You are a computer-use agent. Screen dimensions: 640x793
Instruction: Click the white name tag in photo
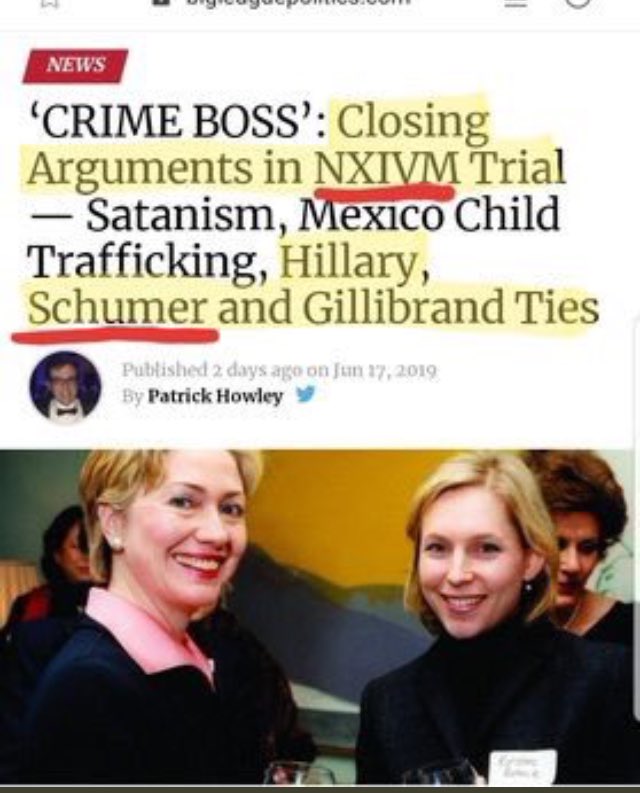pyautogui.click(x=523, y=766)
